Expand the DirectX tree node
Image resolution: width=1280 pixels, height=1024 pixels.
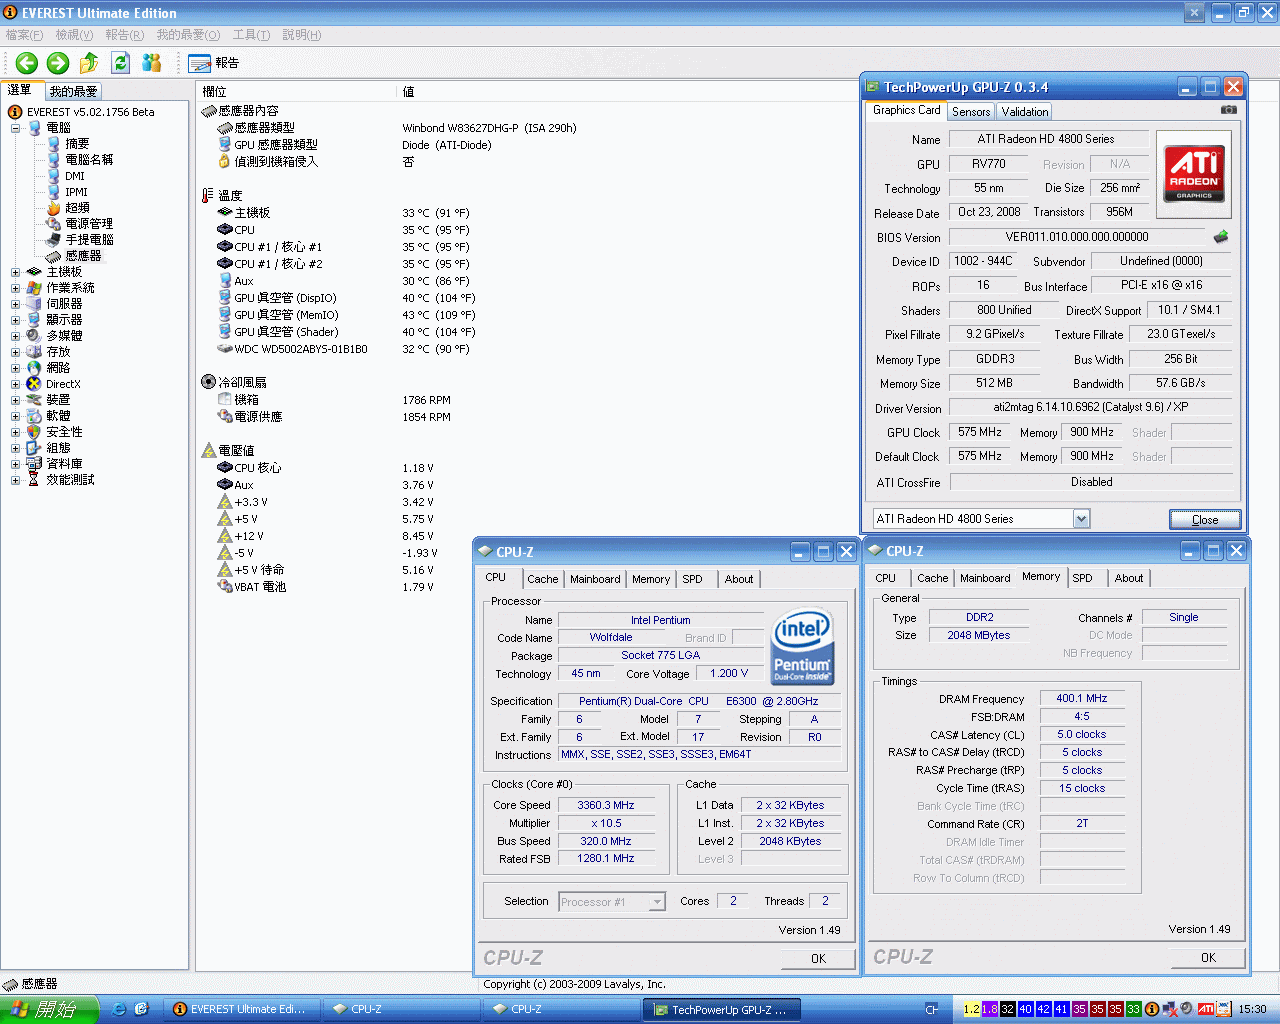tap(16, 384)
